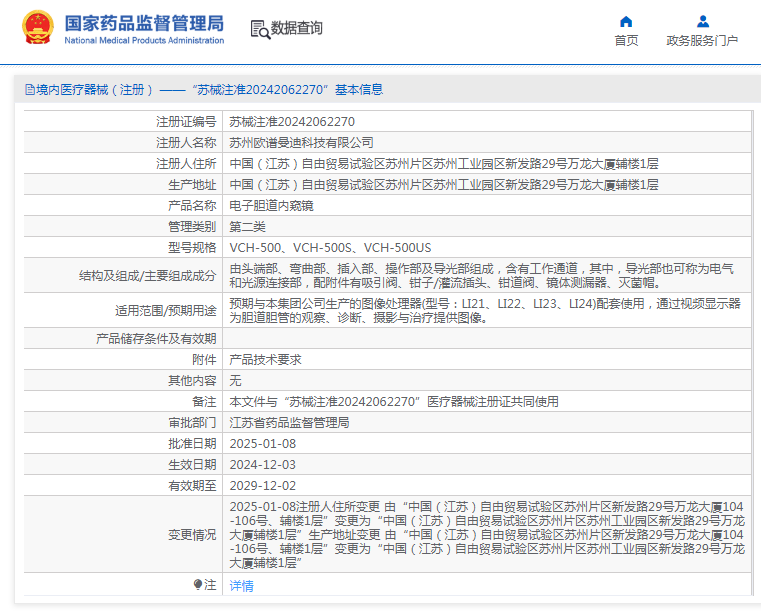Click the 变更情况 change history text
Image resolution: width=761 pixels, height=615 pixels.
487,534
